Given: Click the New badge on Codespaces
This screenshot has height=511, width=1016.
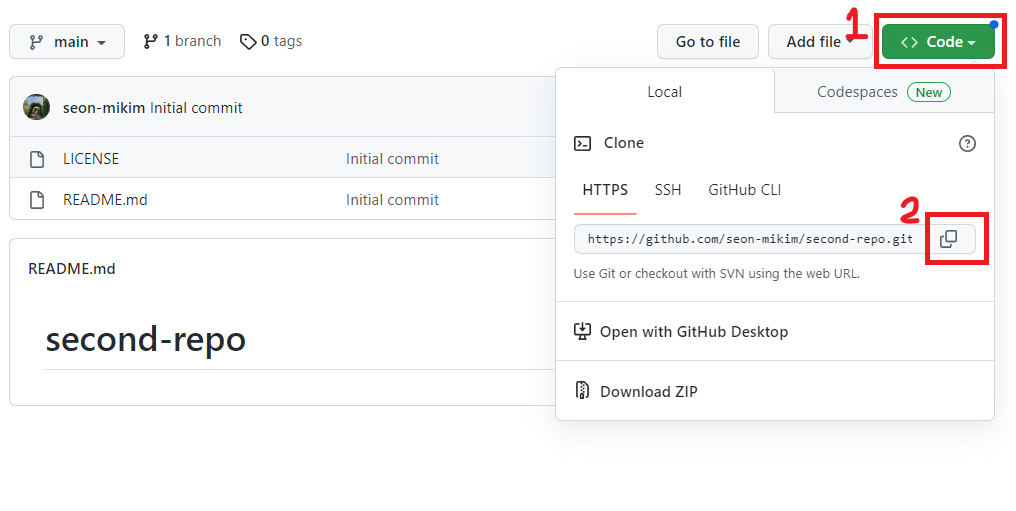Looking at the screenshot, I should tap(929, 92).
